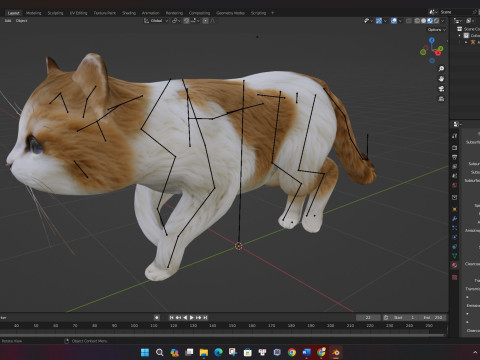Open the Add menu in viewport header
The image size is (480, 360).
[x=8, y=21]
